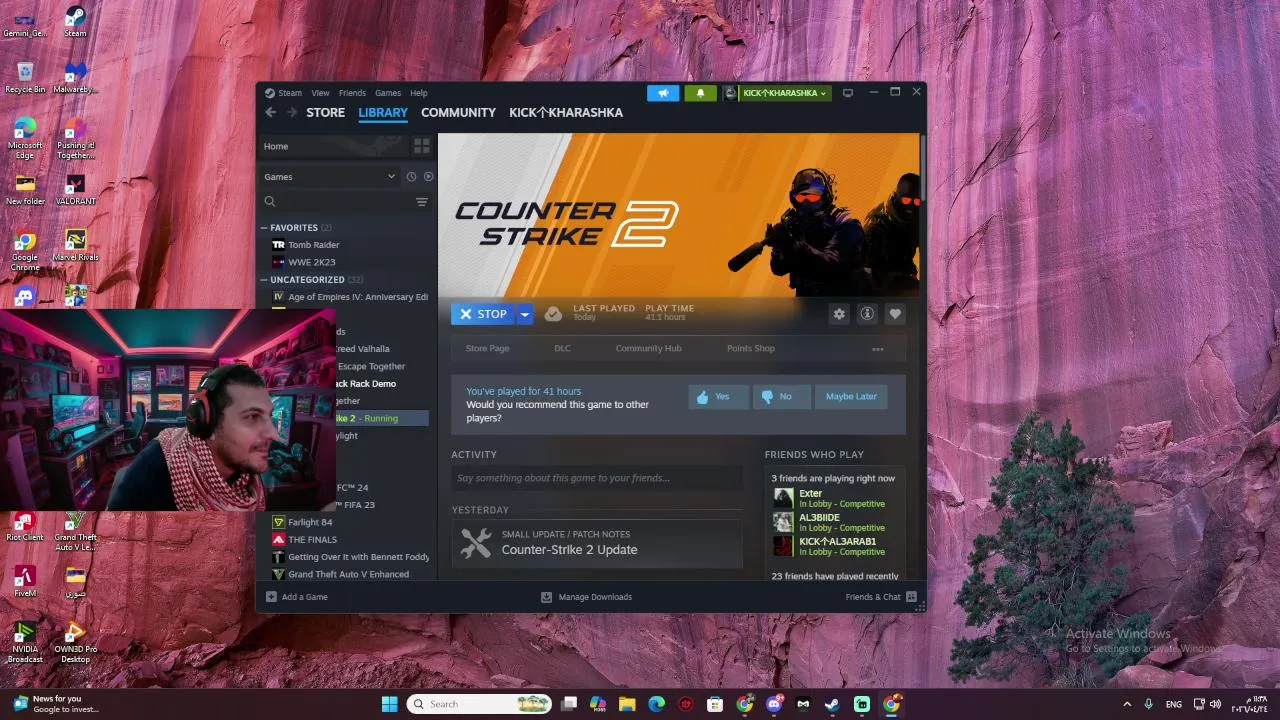Screen dimensions: 1280x720
Task: Open Manage Downloads
Action: pos(587,597)
